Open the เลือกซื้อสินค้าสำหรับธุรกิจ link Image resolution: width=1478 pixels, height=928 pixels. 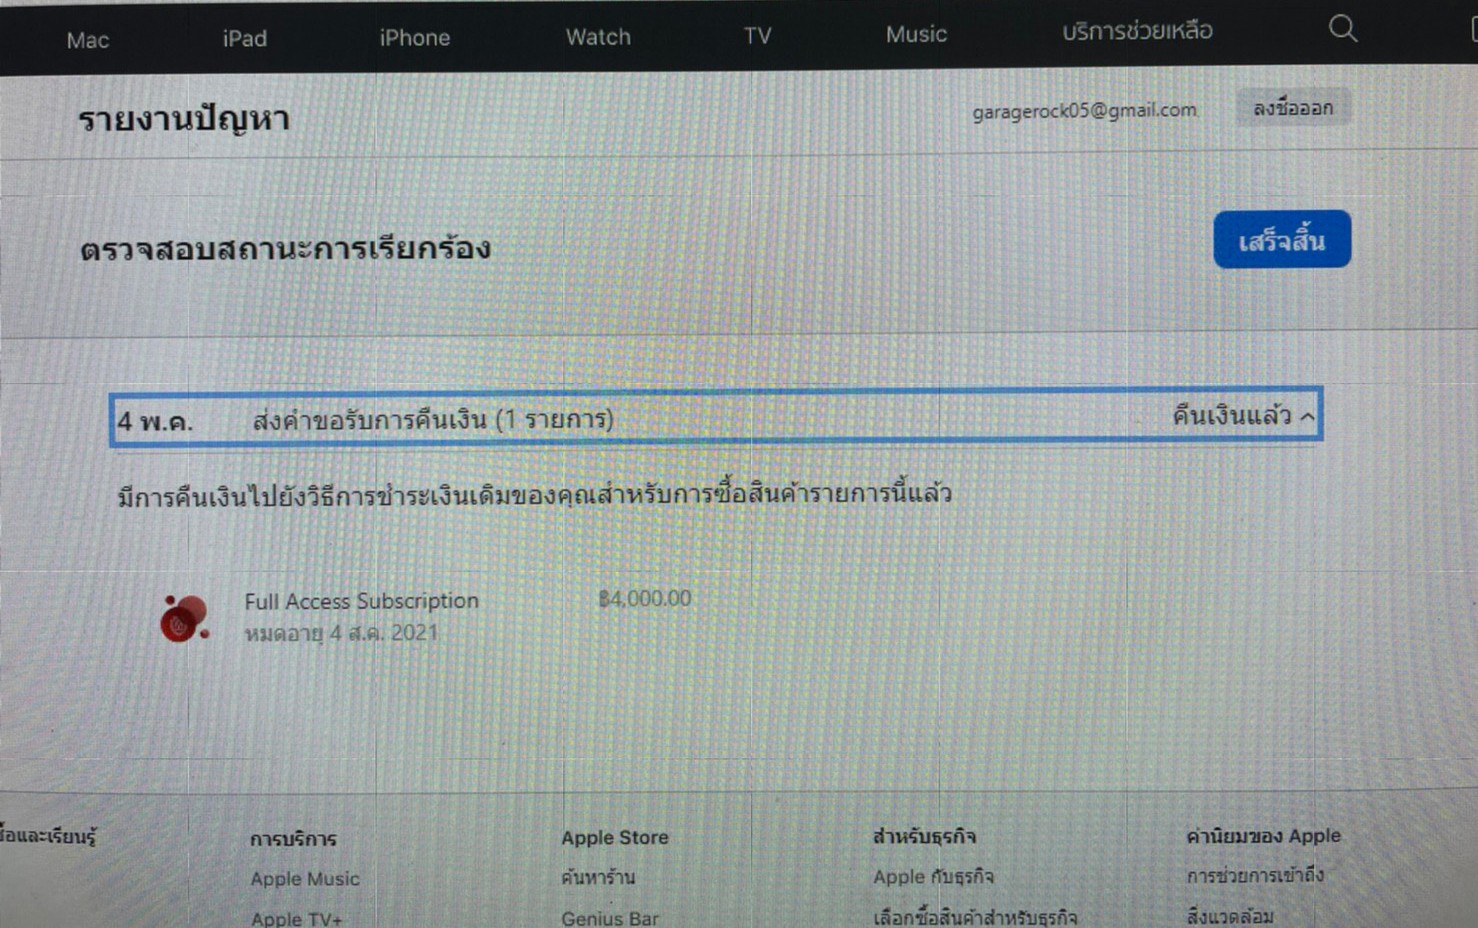(975, 916)
